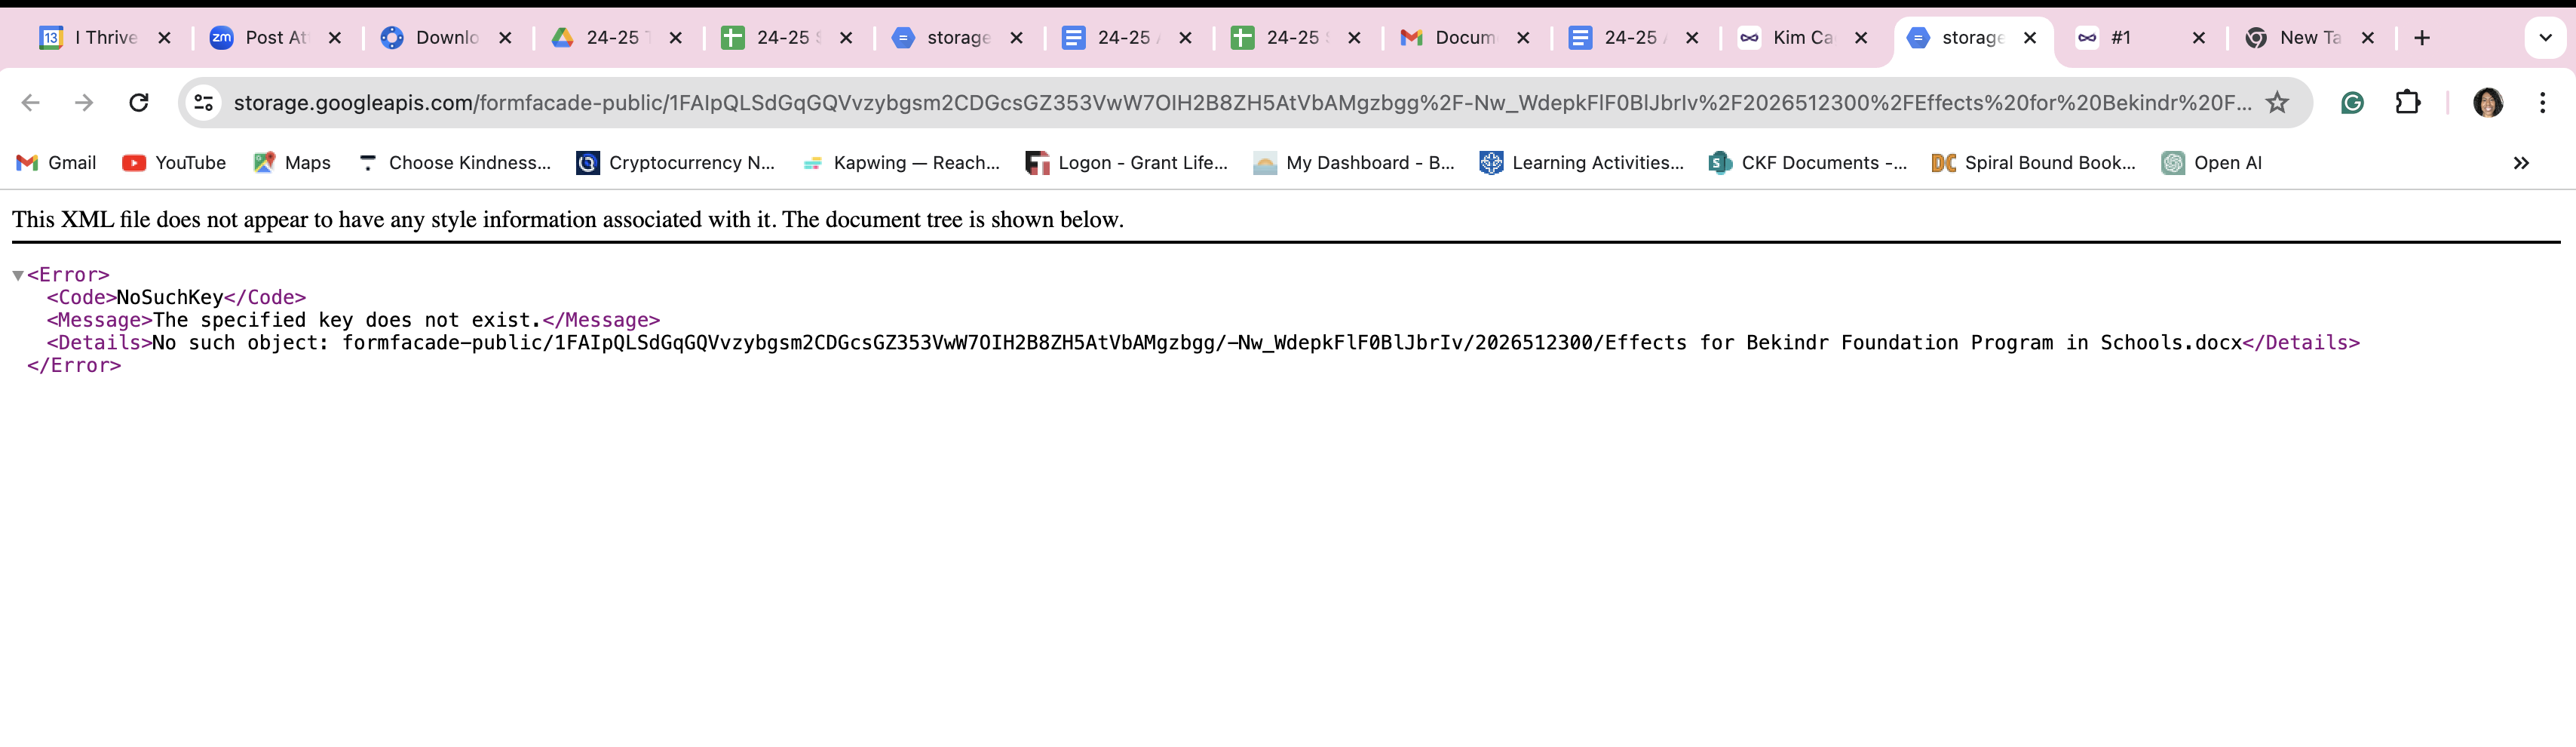The height and width of the screenshot is (747, 2576).
Task: Open the Open AI bookmark
Action: pyautogui.click(x=2212, y=163)
